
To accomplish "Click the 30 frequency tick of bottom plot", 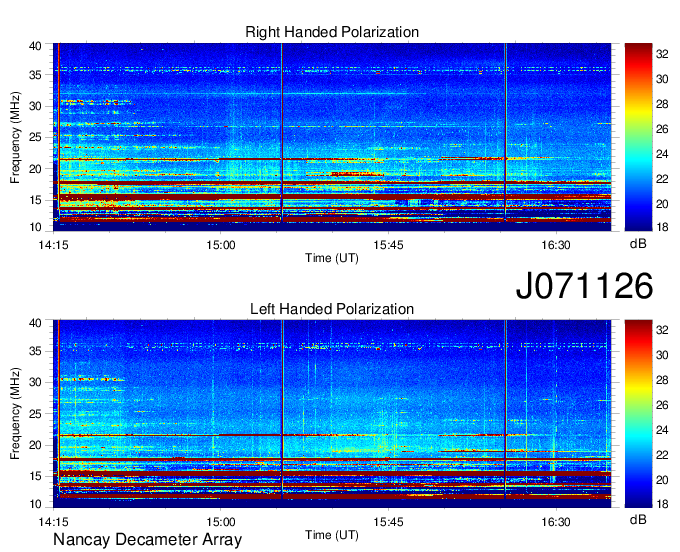I will [35, 382].
